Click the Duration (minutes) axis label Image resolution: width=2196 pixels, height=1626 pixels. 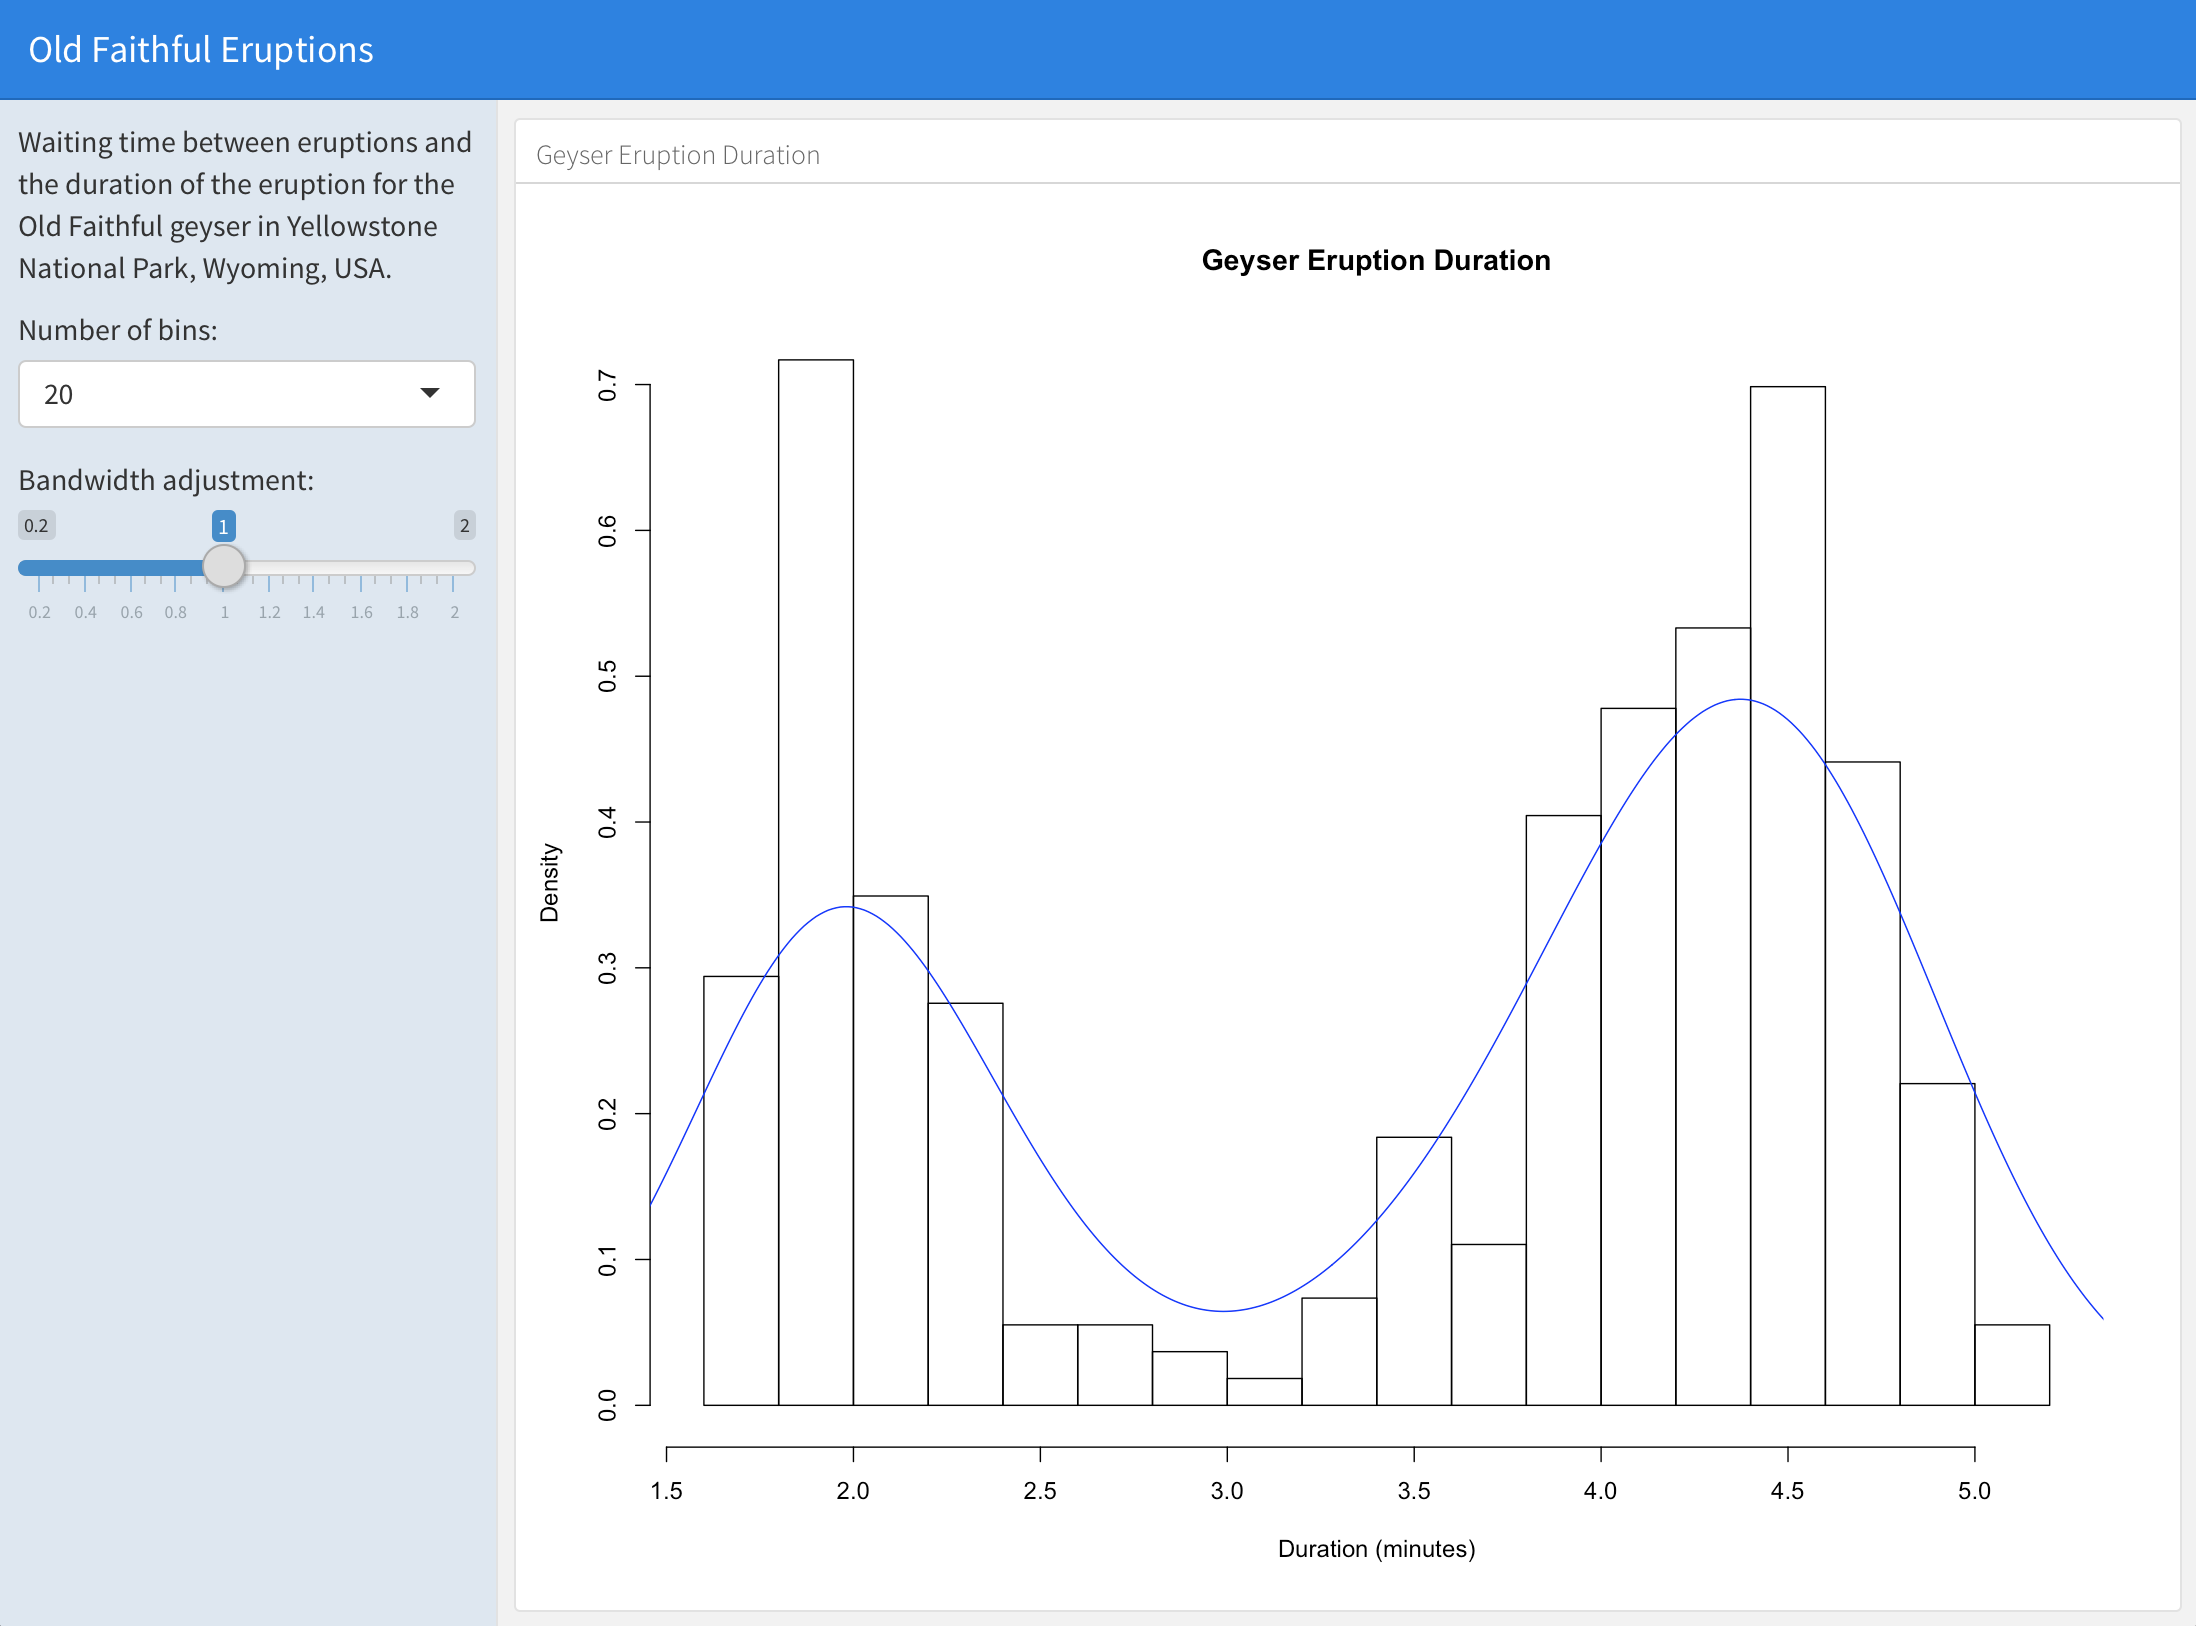tap(1376, 1548)
